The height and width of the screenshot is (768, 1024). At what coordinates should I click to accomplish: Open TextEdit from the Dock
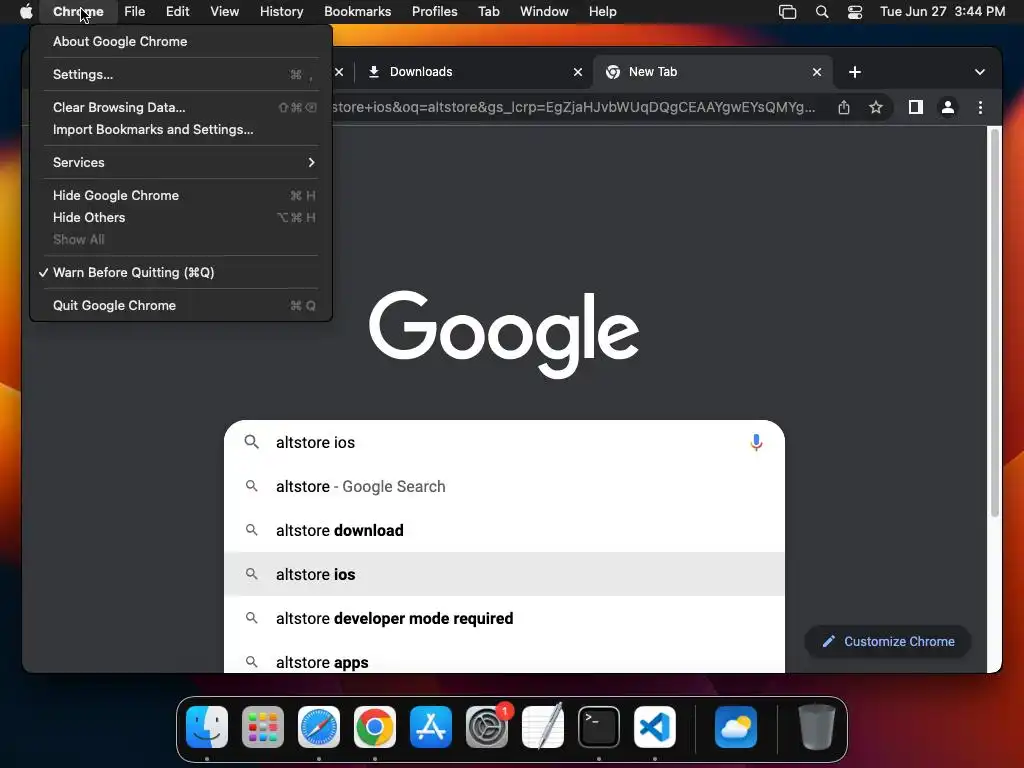[x=543, y=726]
